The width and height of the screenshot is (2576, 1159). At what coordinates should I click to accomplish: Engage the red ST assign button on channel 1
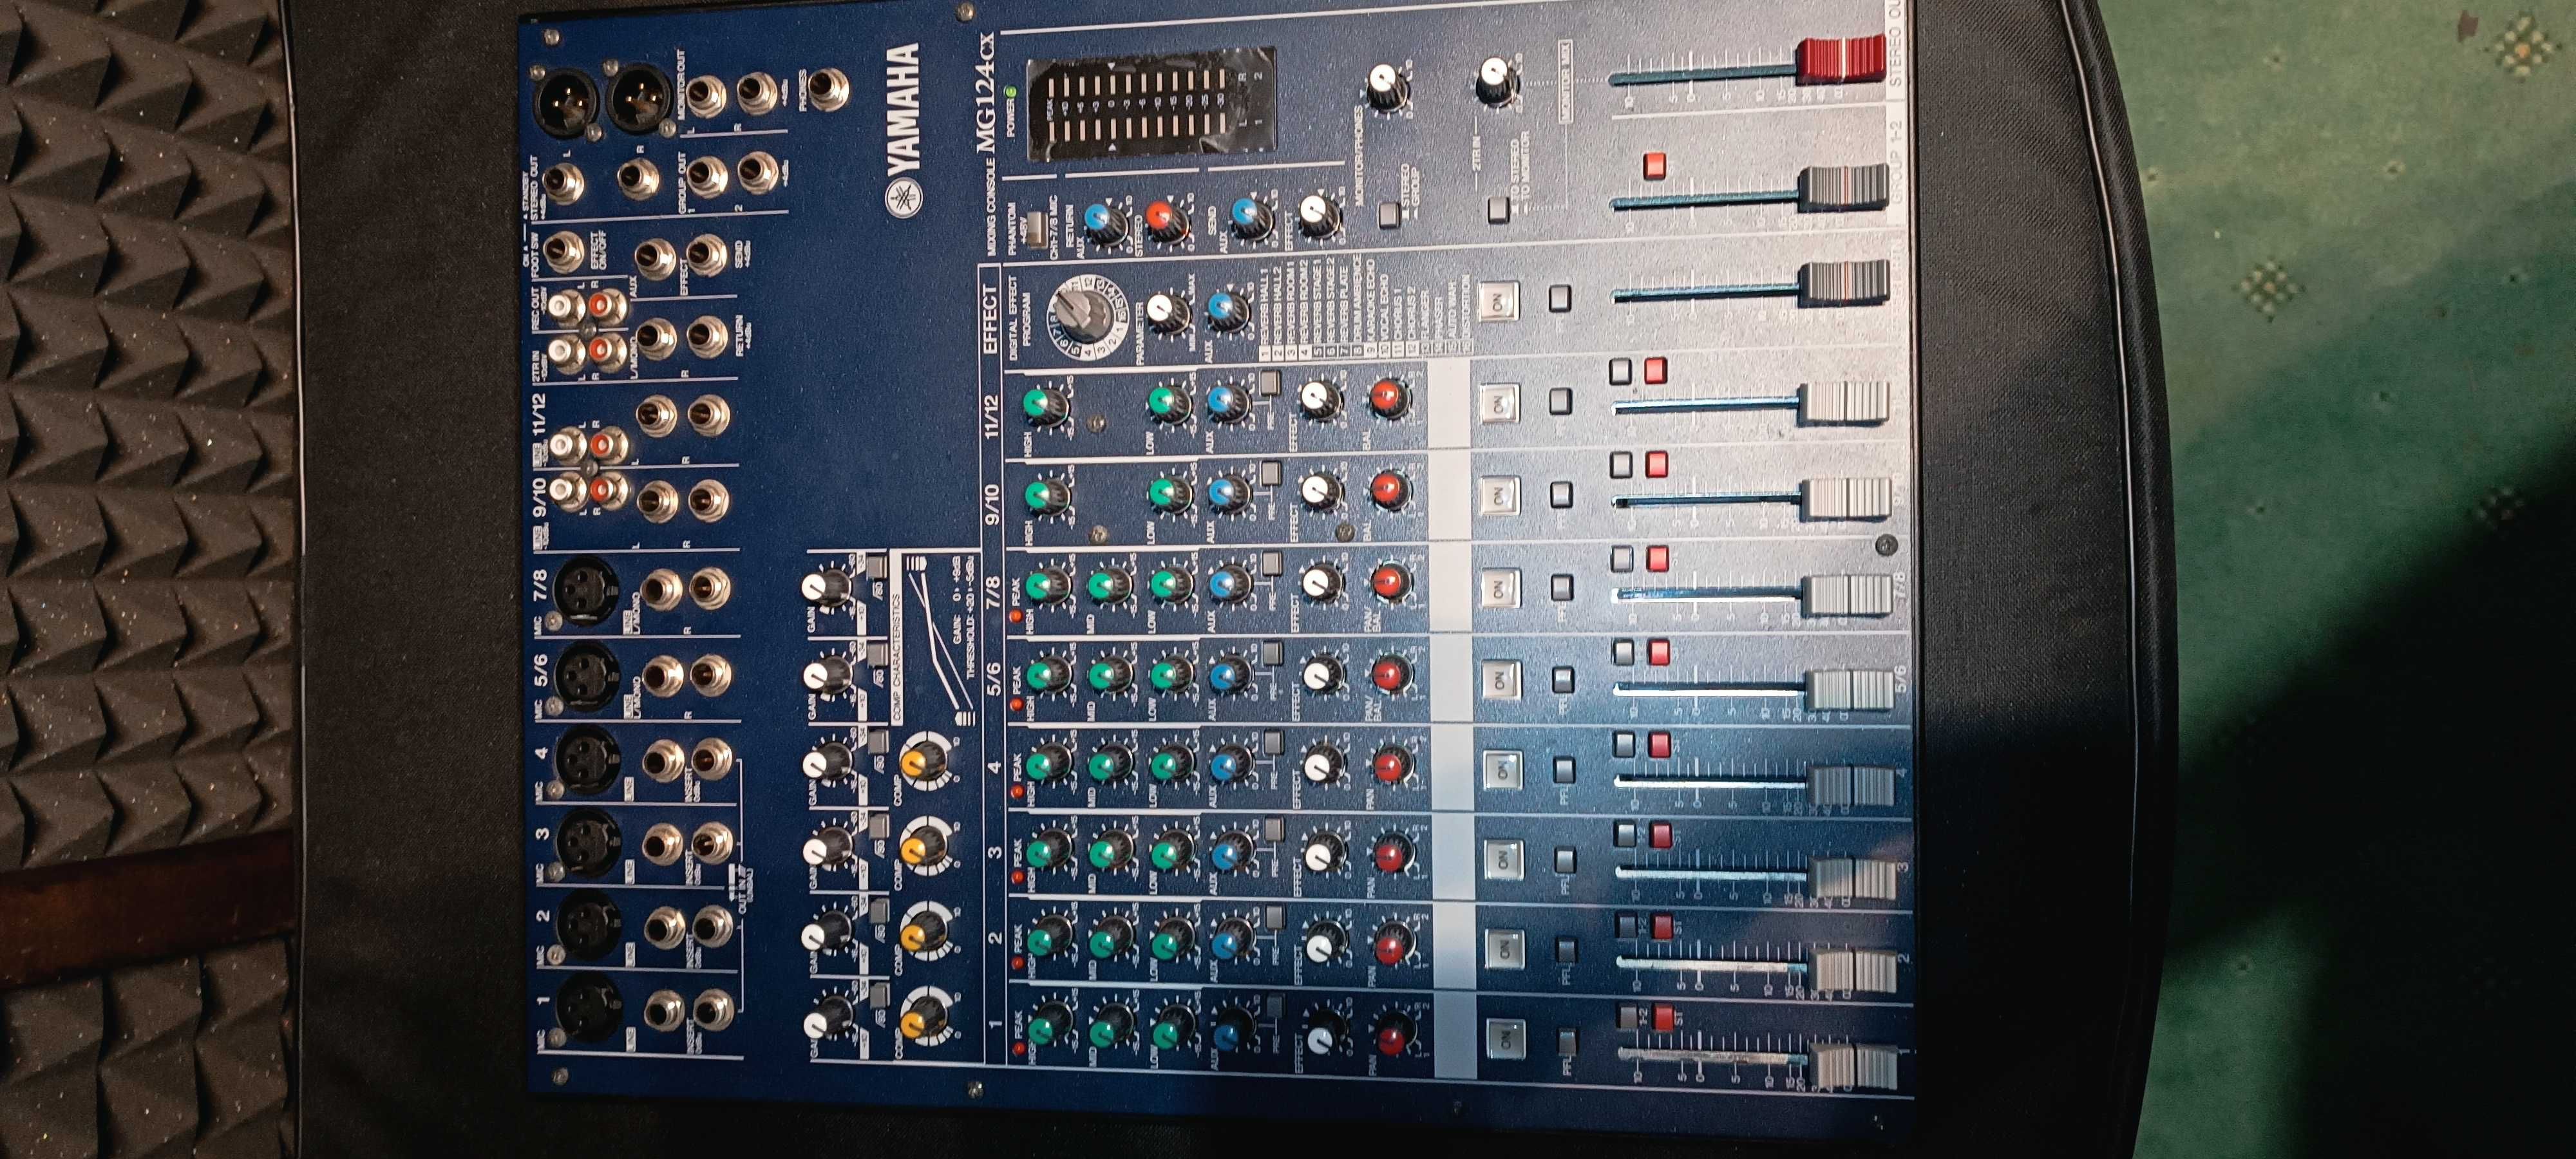(1663, 1018)
